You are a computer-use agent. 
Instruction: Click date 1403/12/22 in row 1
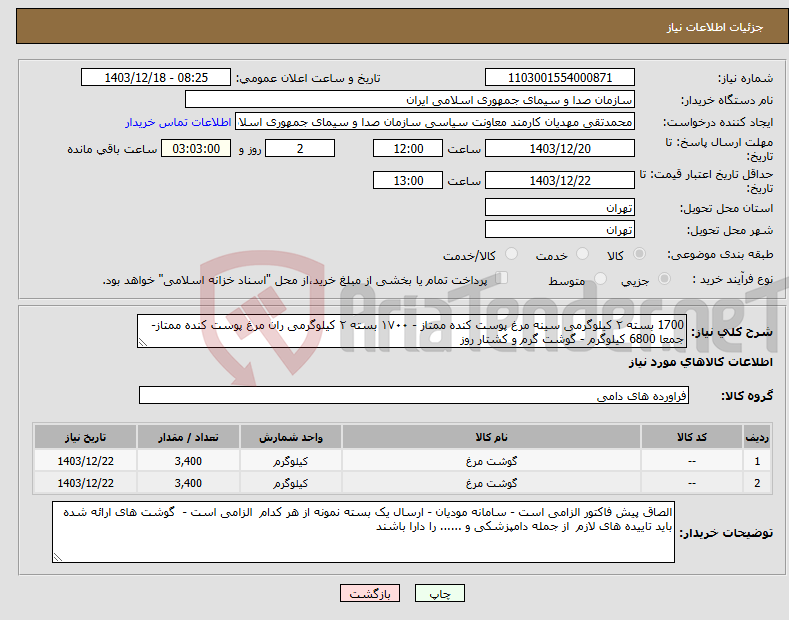click(86, 460)
